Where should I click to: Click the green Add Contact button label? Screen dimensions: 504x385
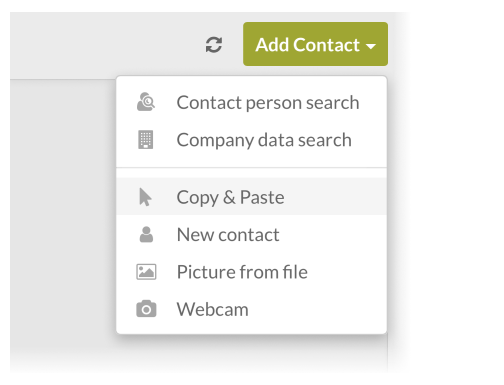coord(307,44)
